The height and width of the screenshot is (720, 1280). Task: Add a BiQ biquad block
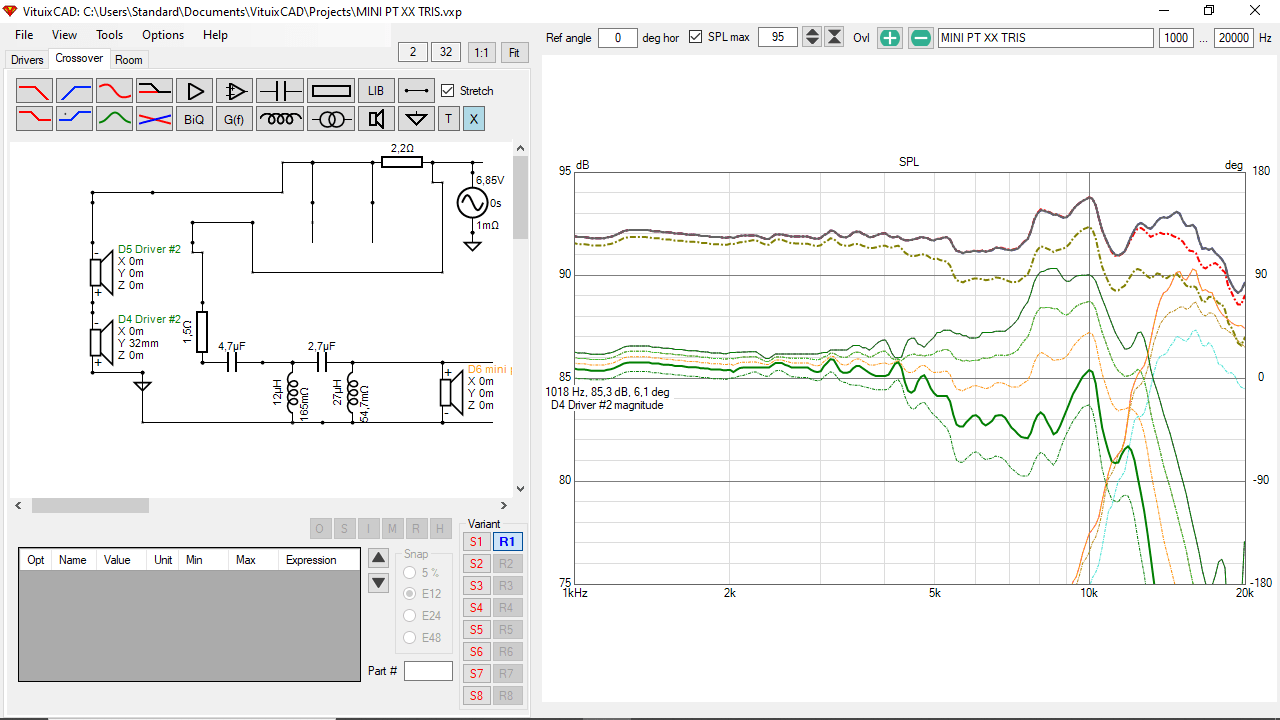[x=195, y=119]
